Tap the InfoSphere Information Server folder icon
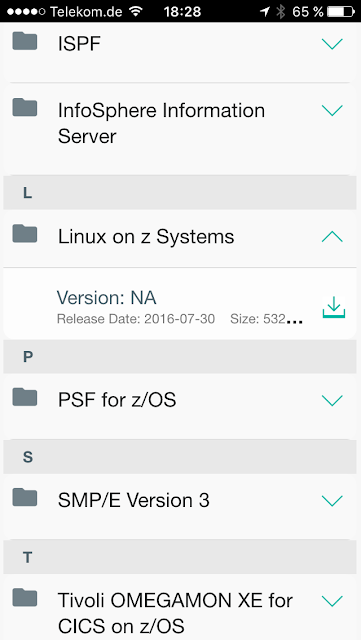 [25, 107]
